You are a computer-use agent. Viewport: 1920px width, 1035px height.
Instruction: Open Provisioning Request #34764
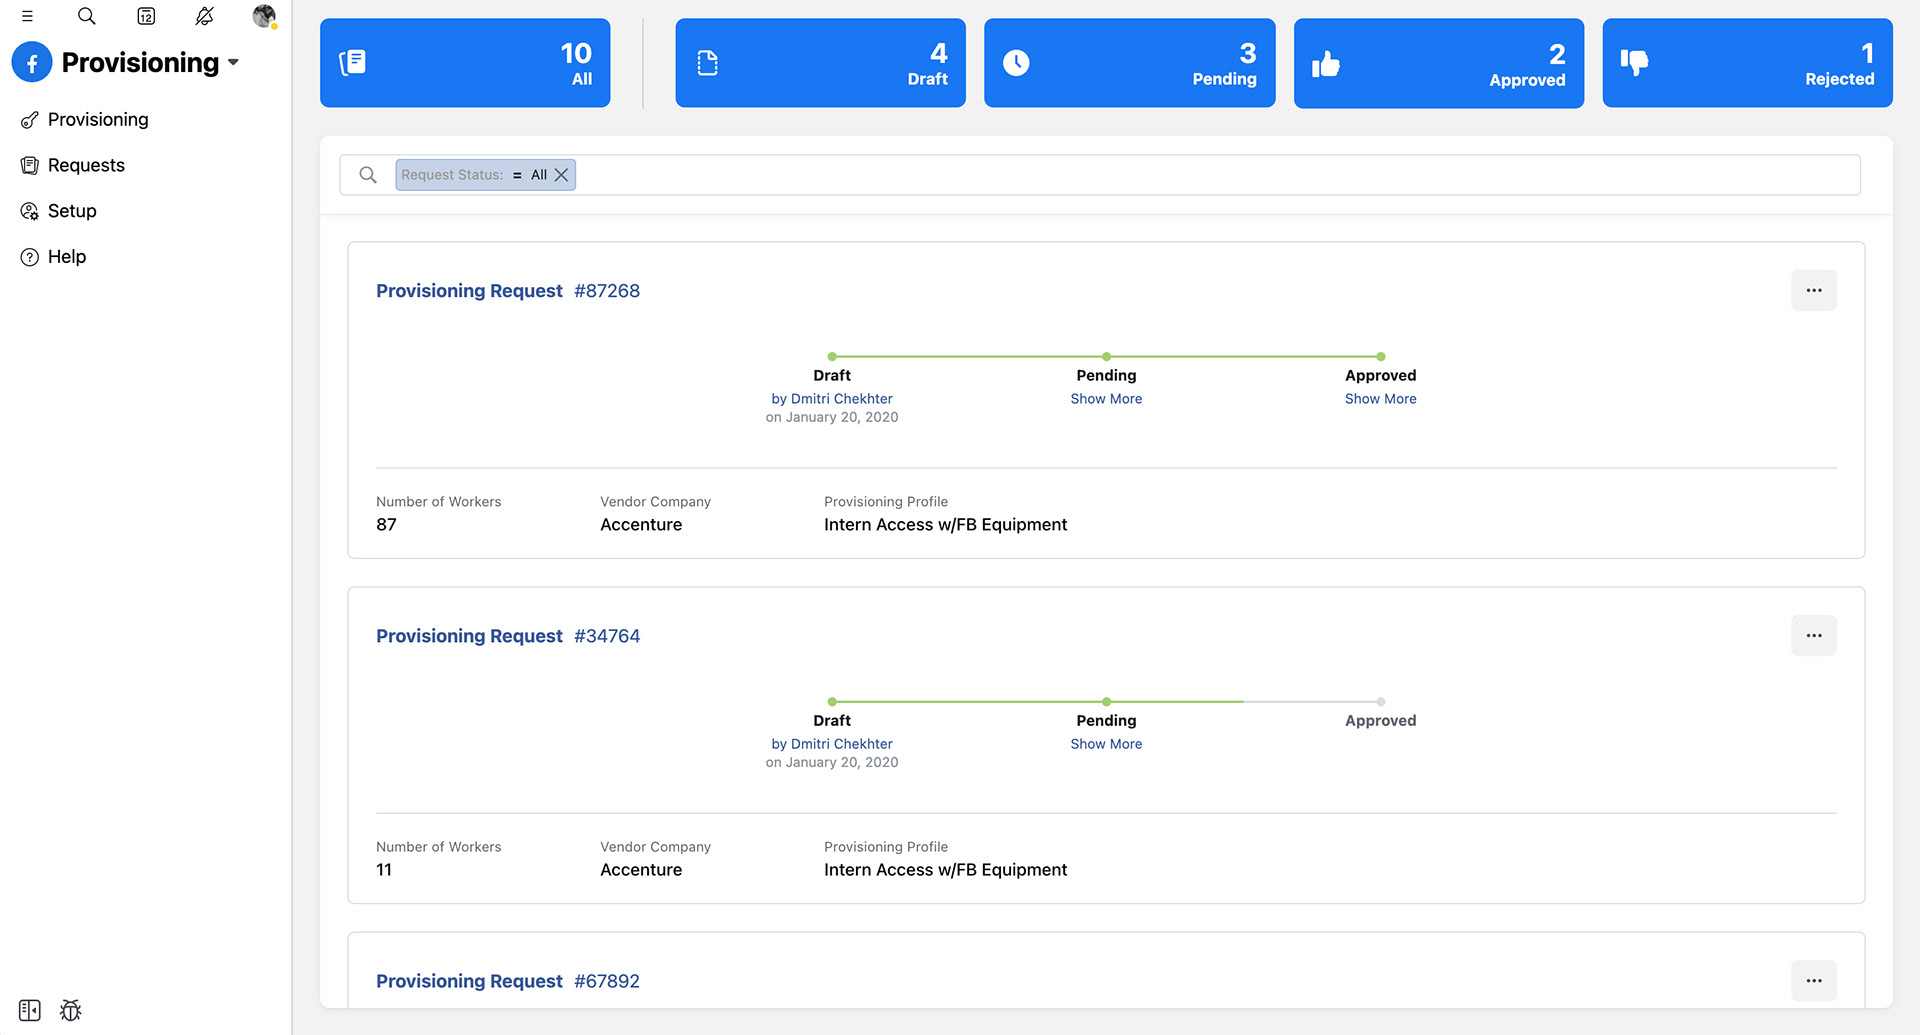(508, 636)
